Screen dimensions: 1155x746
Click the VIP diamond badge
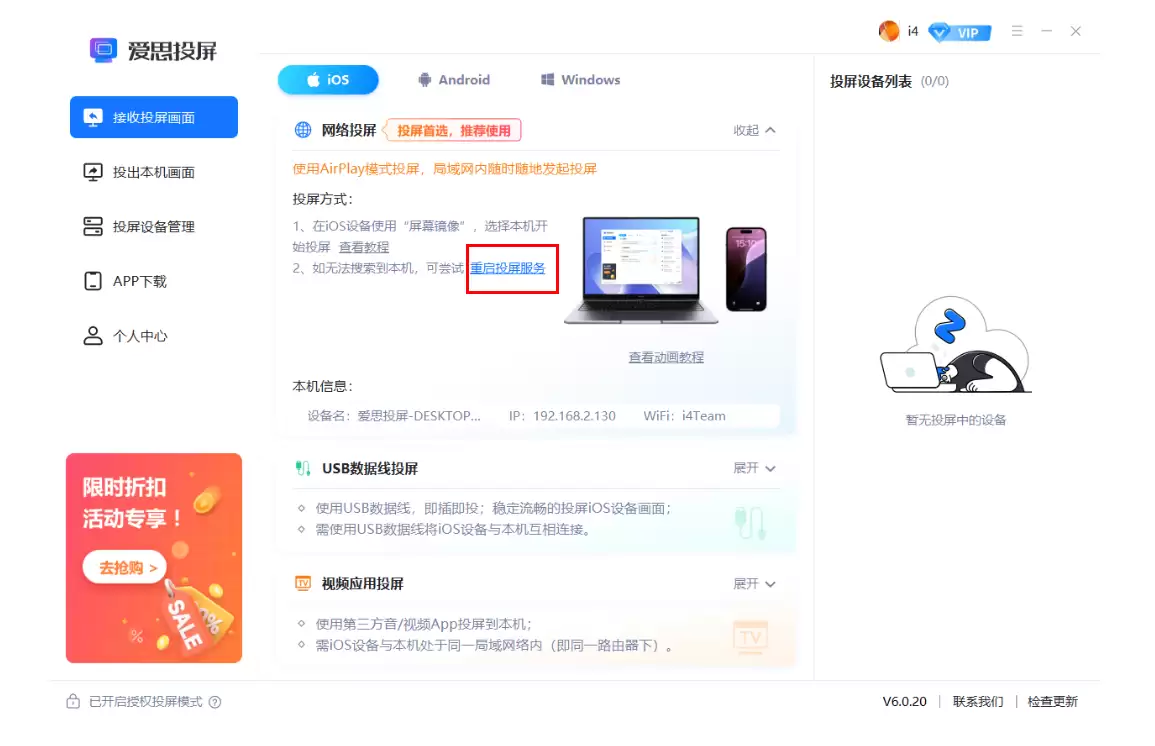959,32
